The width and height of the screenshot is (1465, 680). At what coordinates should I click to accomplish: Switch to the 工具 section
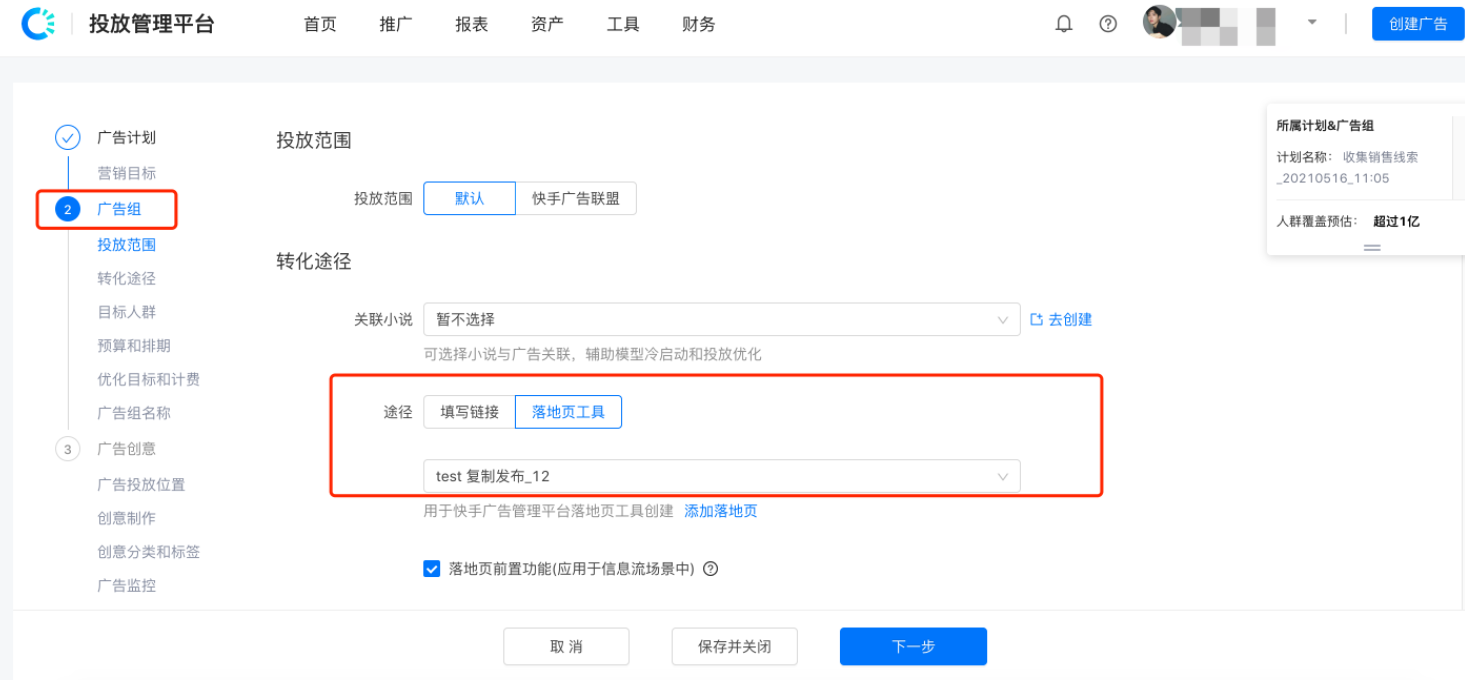tap(622, 24)
